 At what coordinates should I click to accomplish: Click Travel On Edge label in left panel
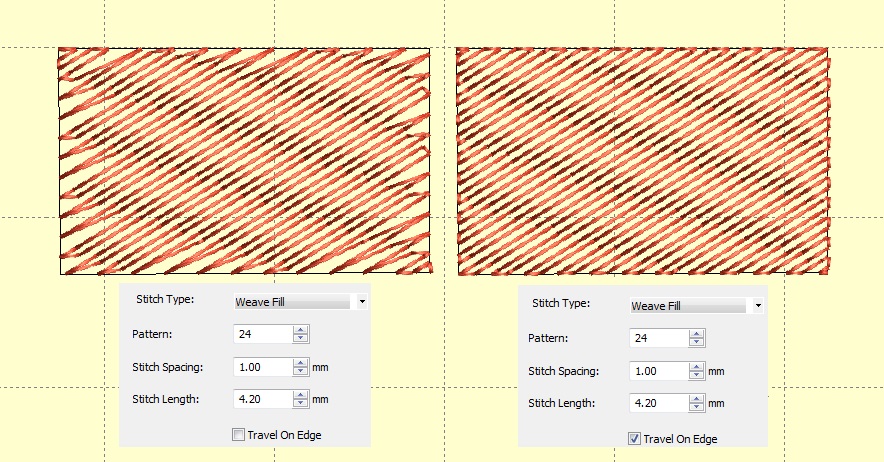(284, 435)
